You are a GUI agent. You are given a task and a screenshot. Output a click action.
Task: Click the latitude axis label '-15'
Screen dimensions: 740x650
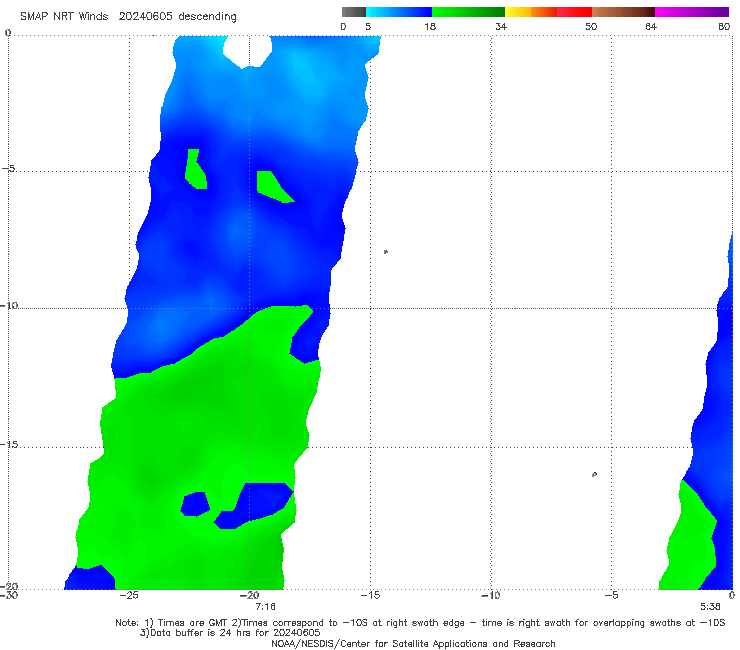[9, 445]
